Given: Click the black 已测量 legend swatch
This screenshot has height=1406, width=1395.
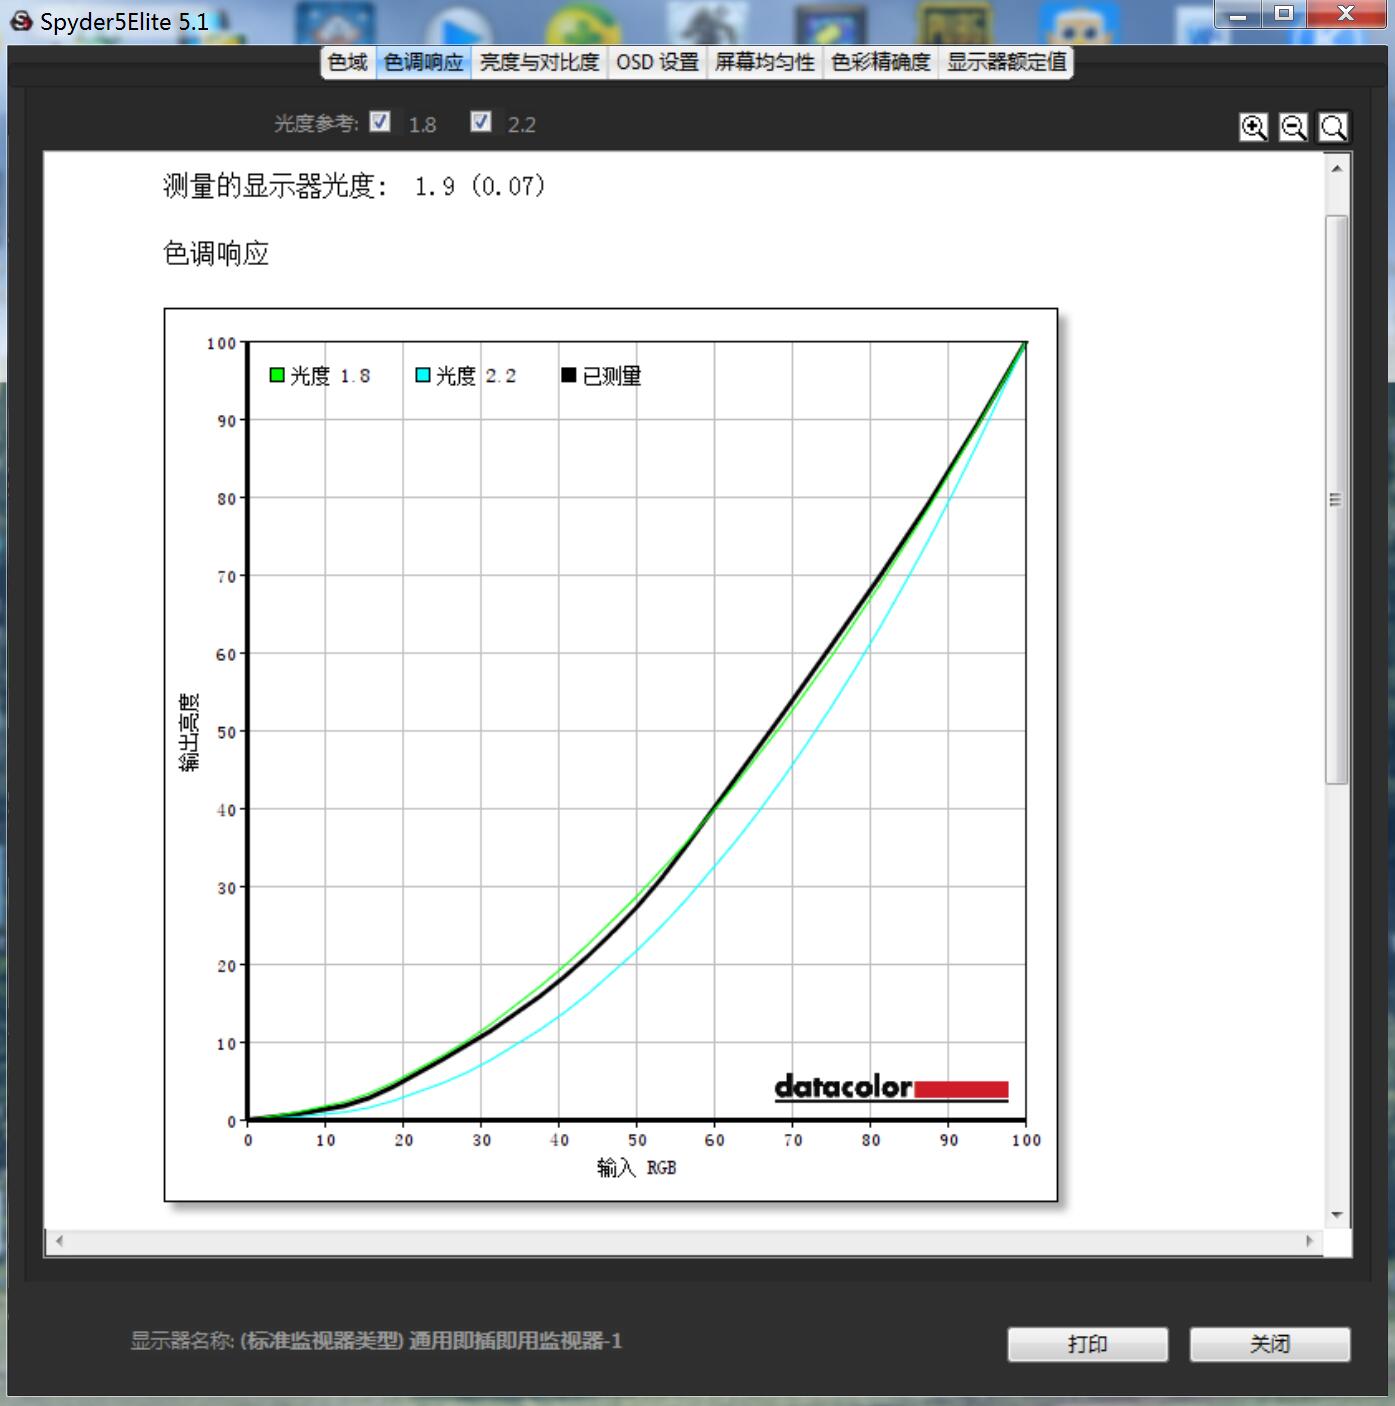Looking at the screenshot, I should point(569,375).
